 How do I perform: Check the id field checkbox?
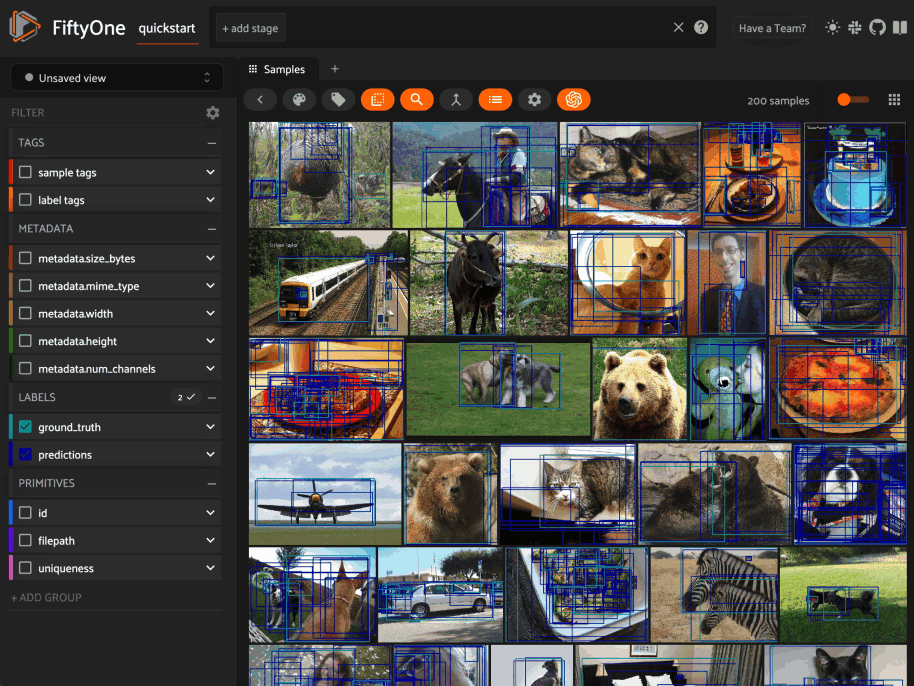(x=25, y=512)
